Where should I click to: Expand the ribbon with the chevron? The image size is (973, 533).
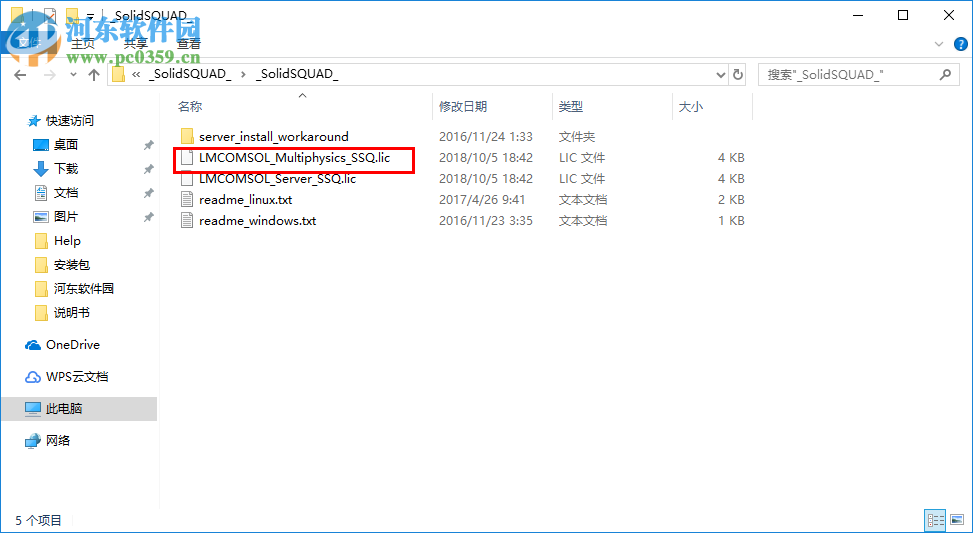939,44
